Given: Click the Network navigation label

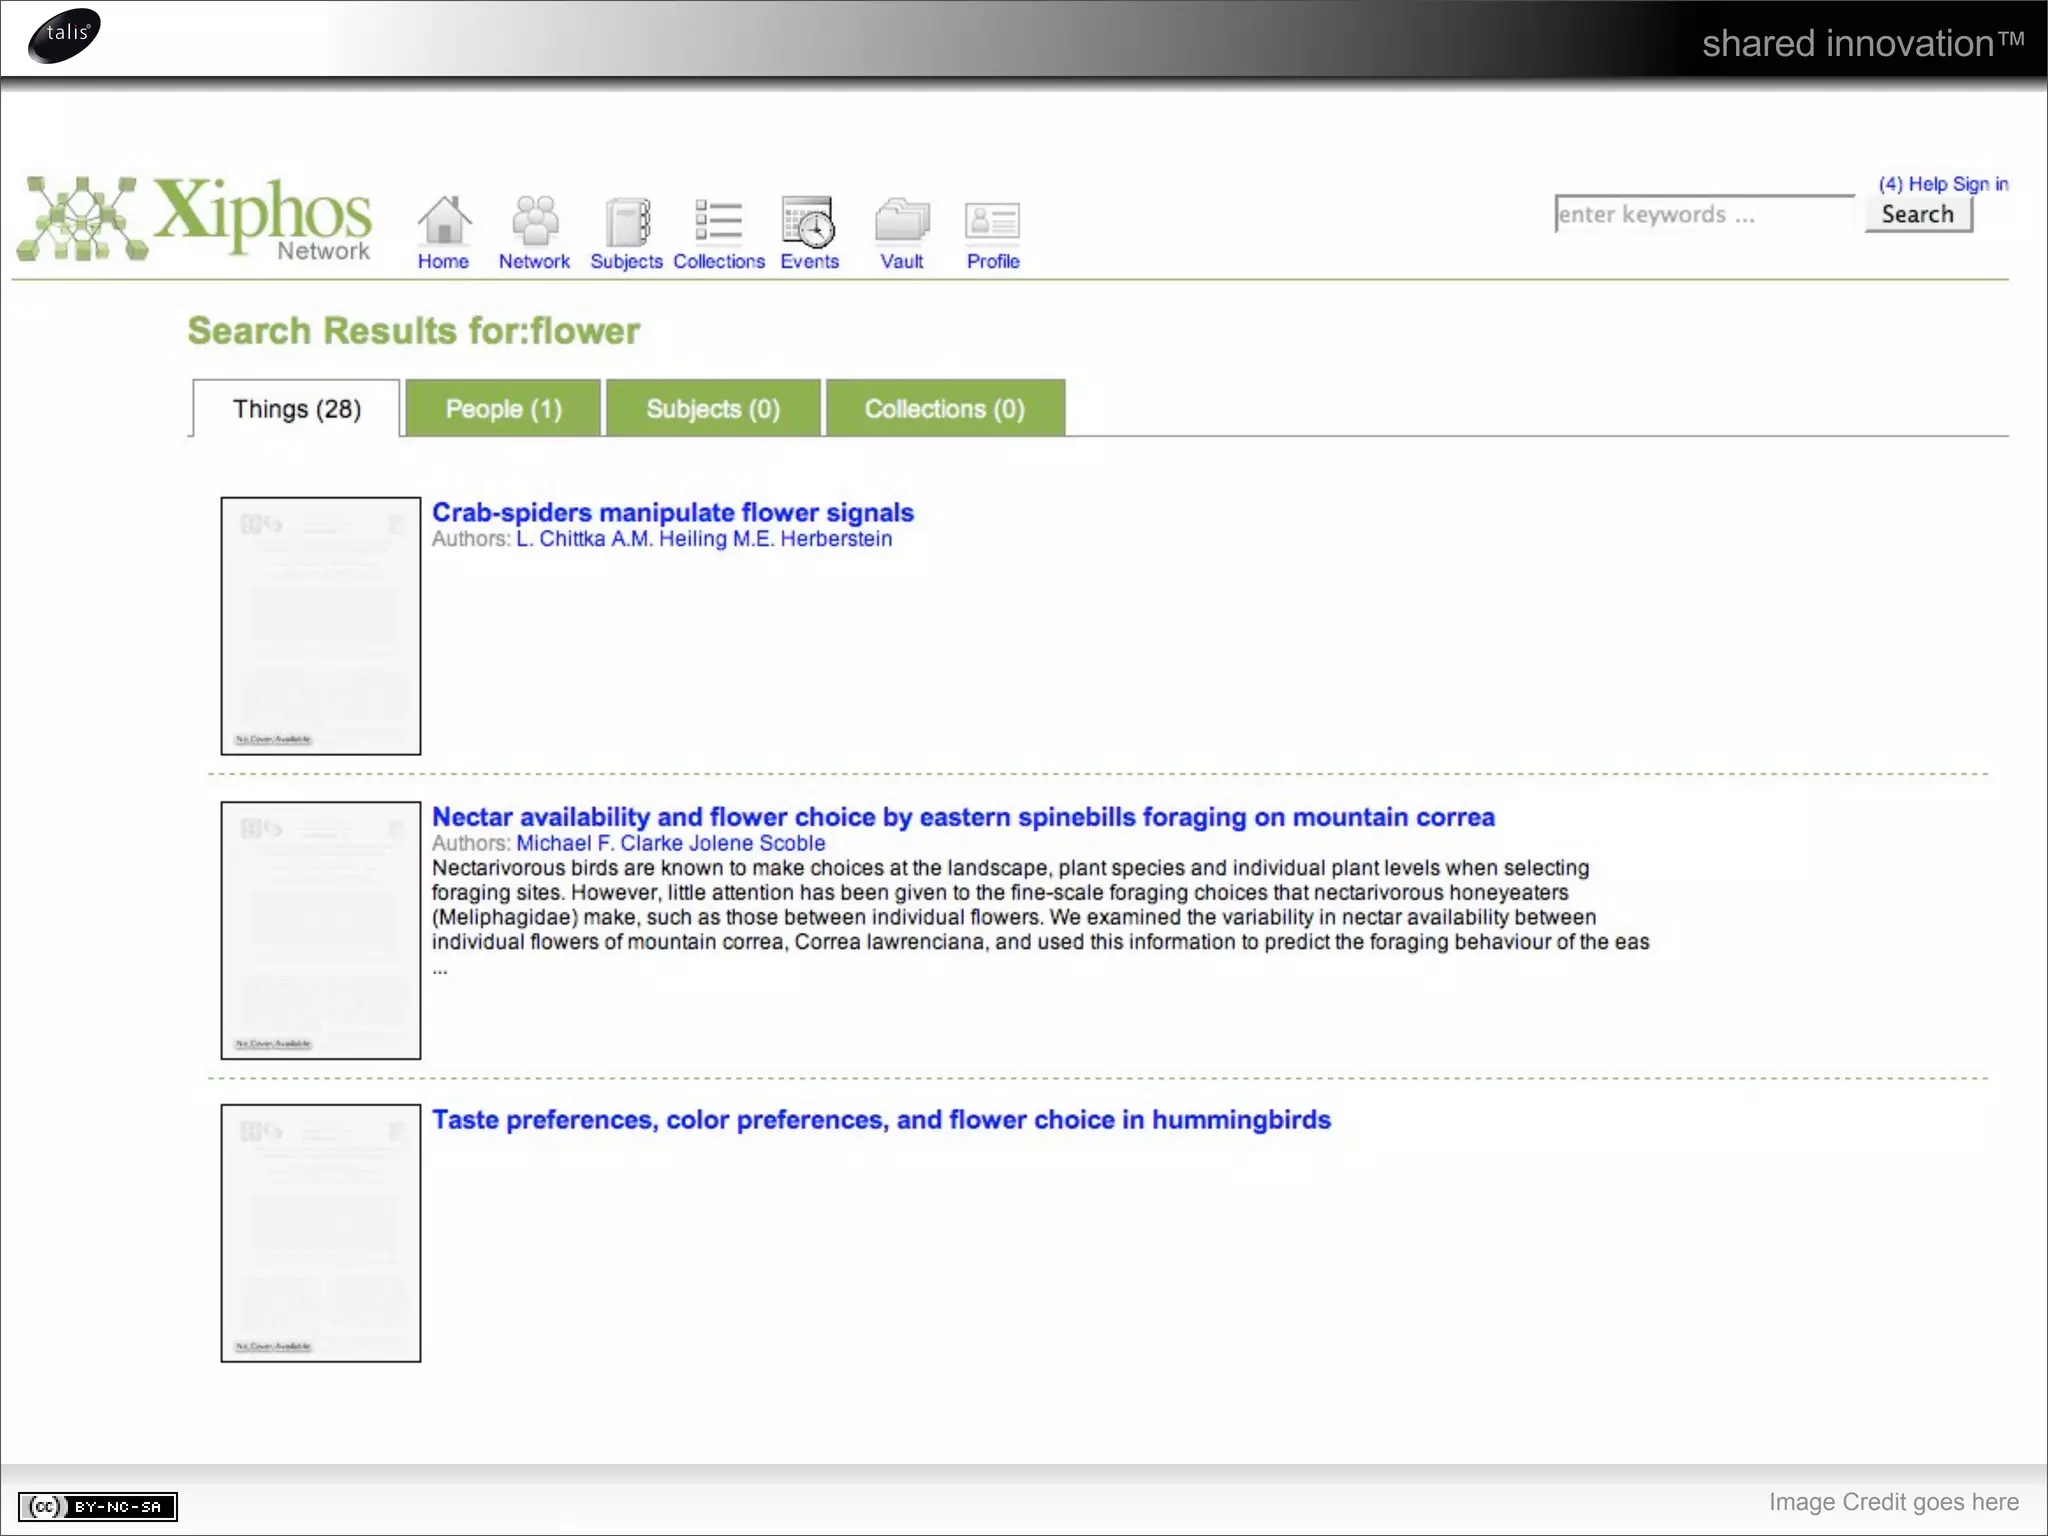Looking at the screenshot, I should coord(534,261).
